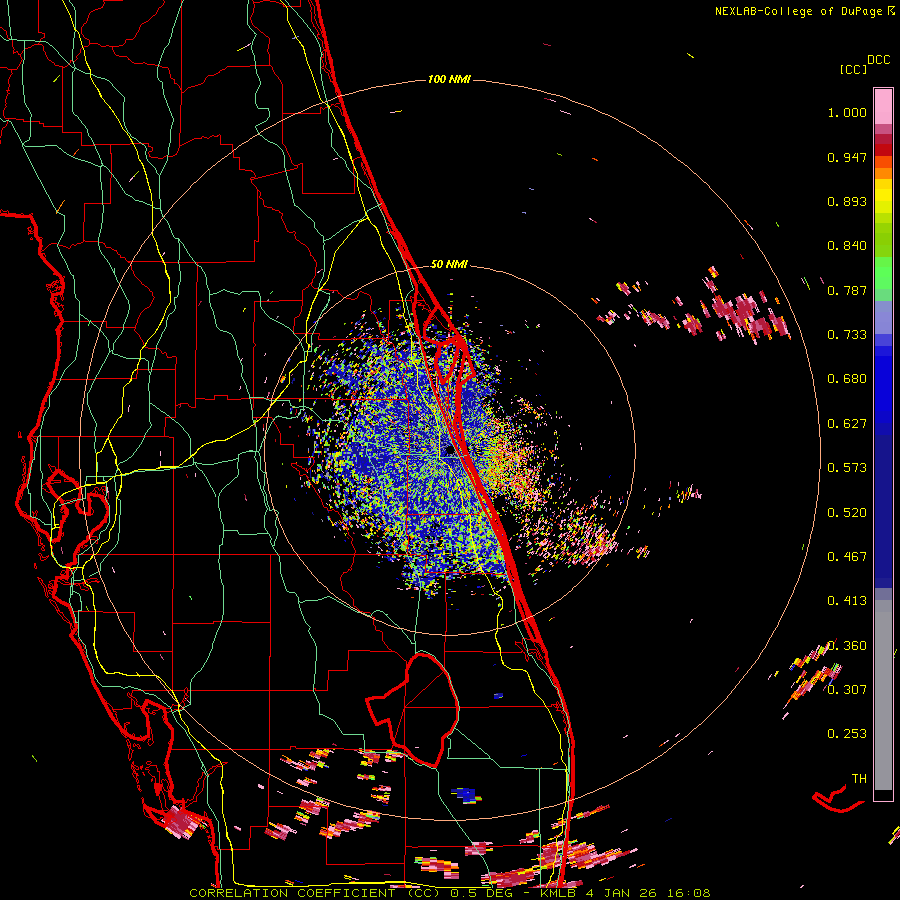900x900 pixels.
Task: Click the [CC] units label
Action: pos(854,70)
